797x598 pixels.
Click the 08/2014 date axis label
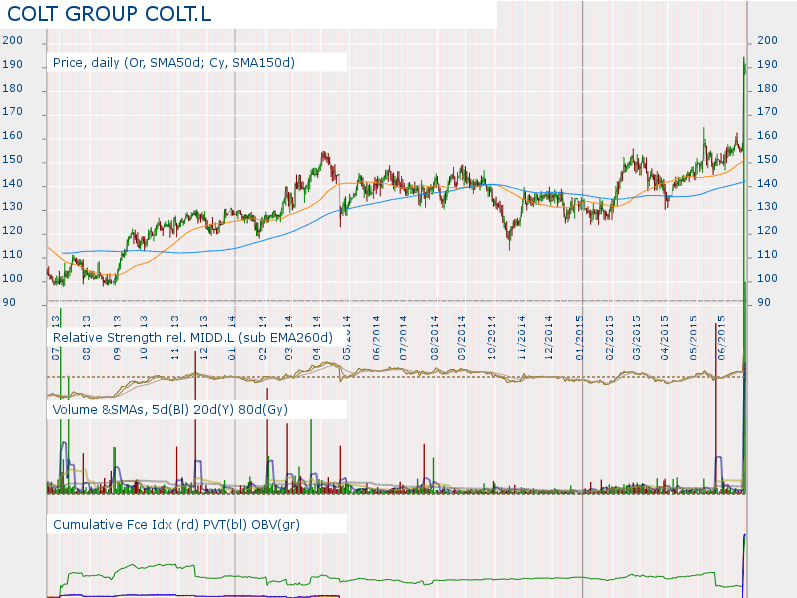point(435,338)
